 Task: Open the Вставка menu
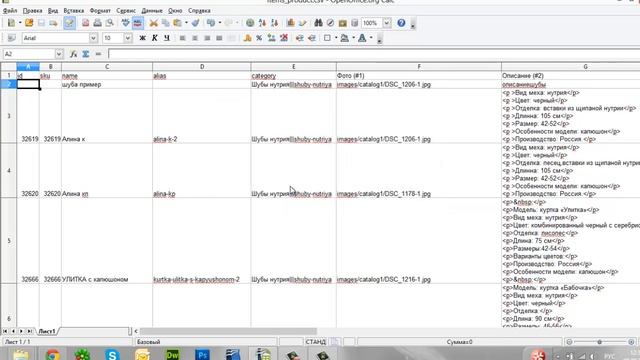click(73, 11)
